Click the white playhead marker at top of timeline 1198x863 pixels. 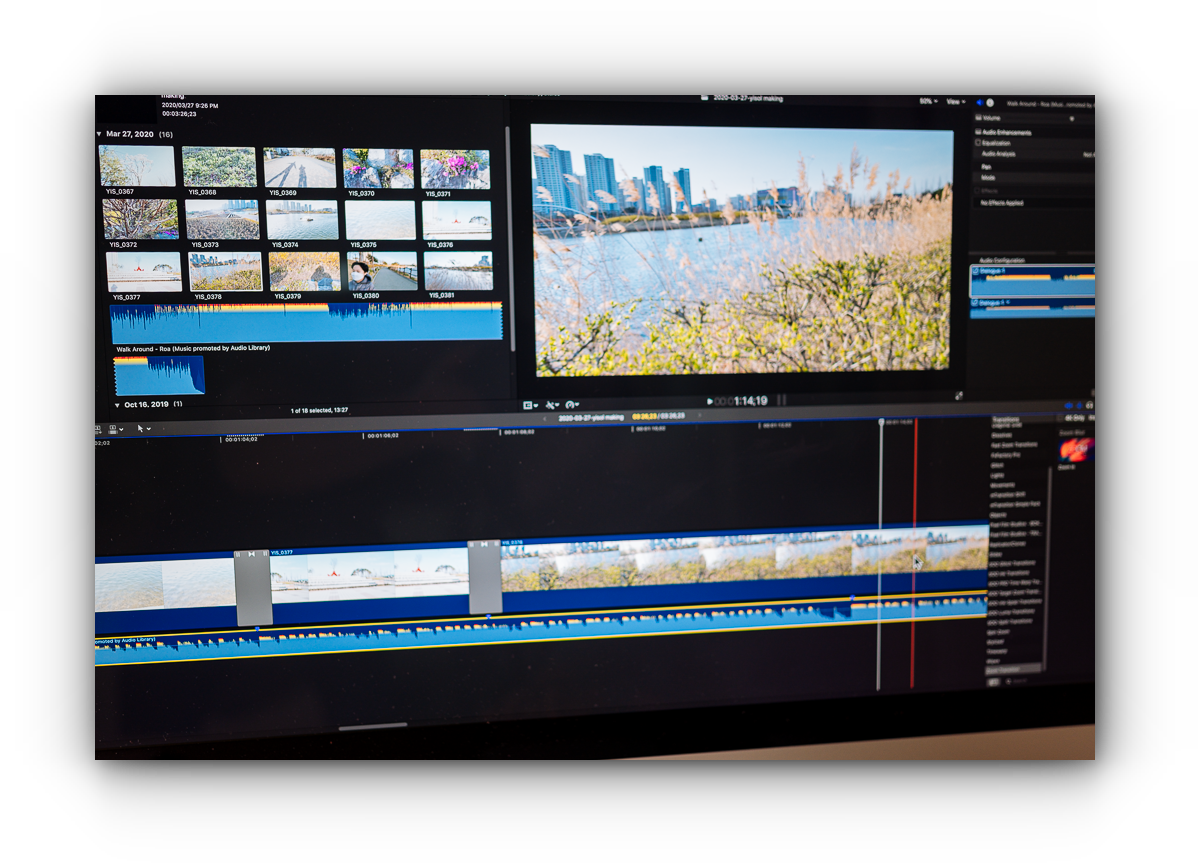point(881,422)
